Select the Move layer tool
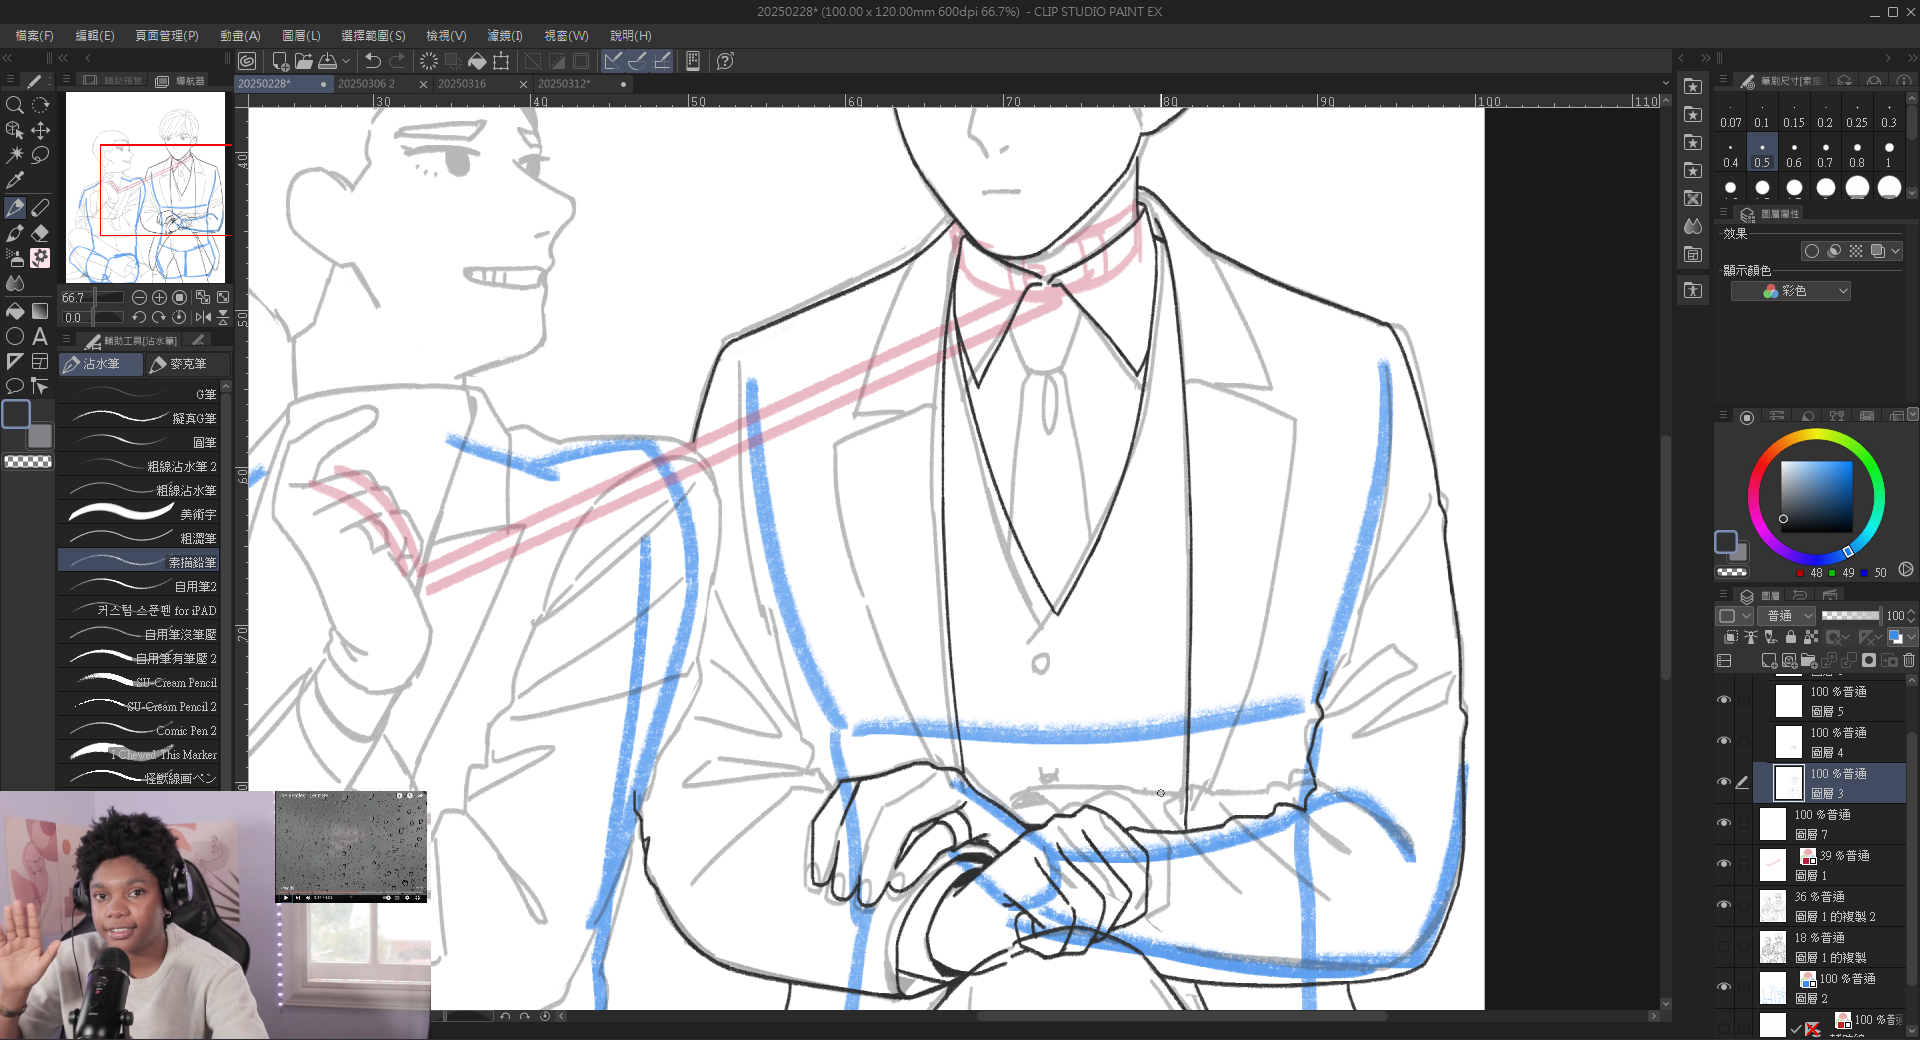This screenshot has height=1040, width=1920. (40, 130)
